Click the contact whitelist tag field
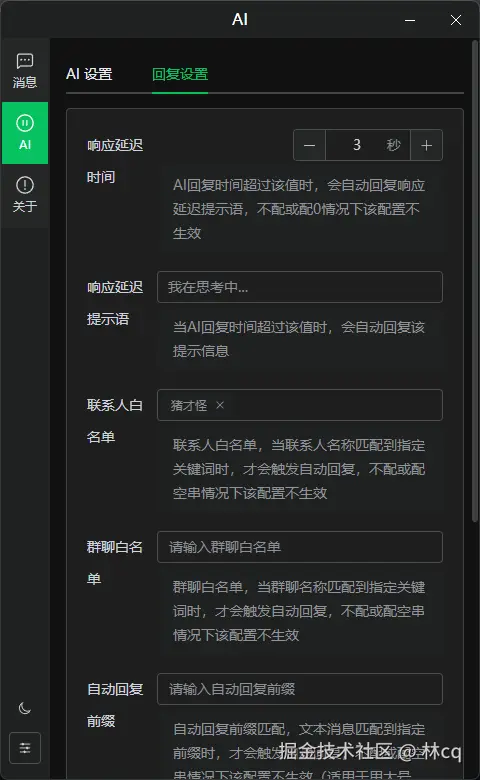 [x=300, y=405]
